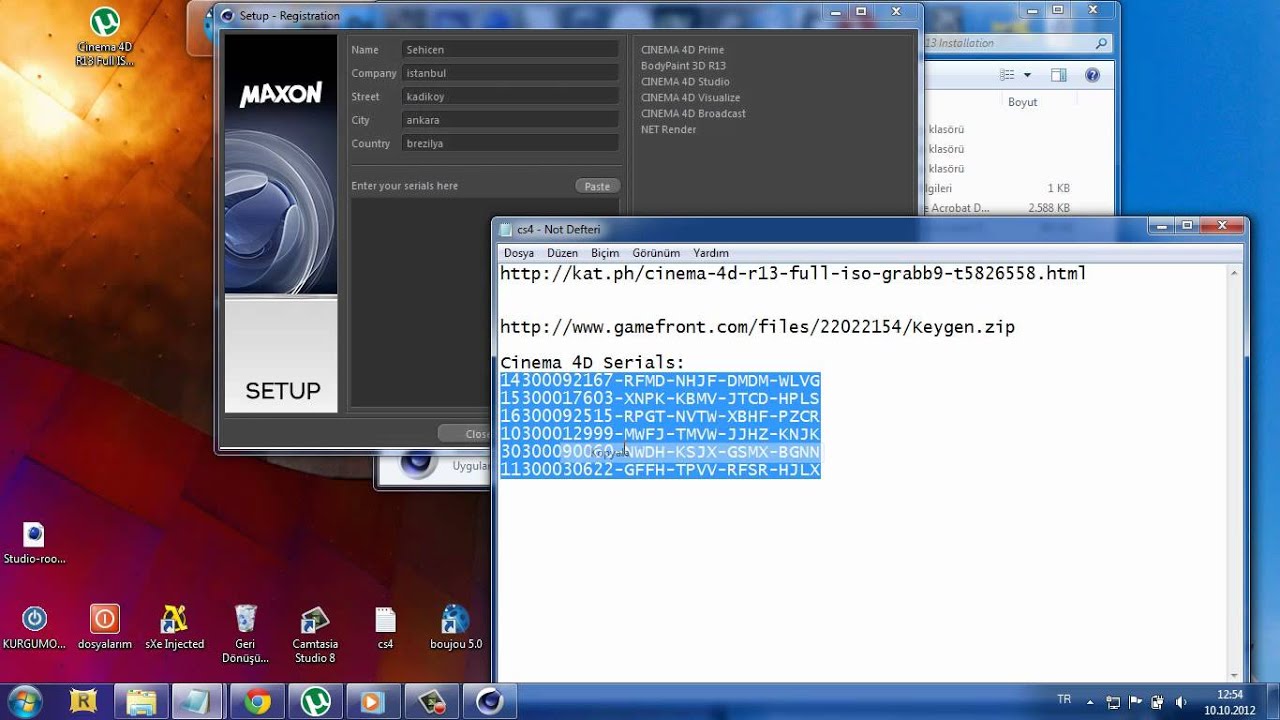Open uTorrent from the taskbar
The height and width of the screenshot is (720, 1280).
pos(315,702)
